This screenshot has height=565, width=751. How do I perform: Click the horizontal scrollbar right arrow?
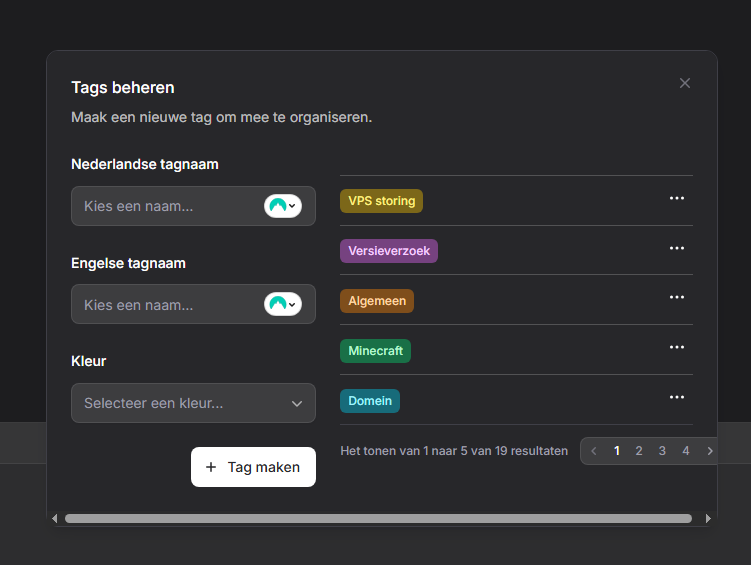click(x=708, y=519)
